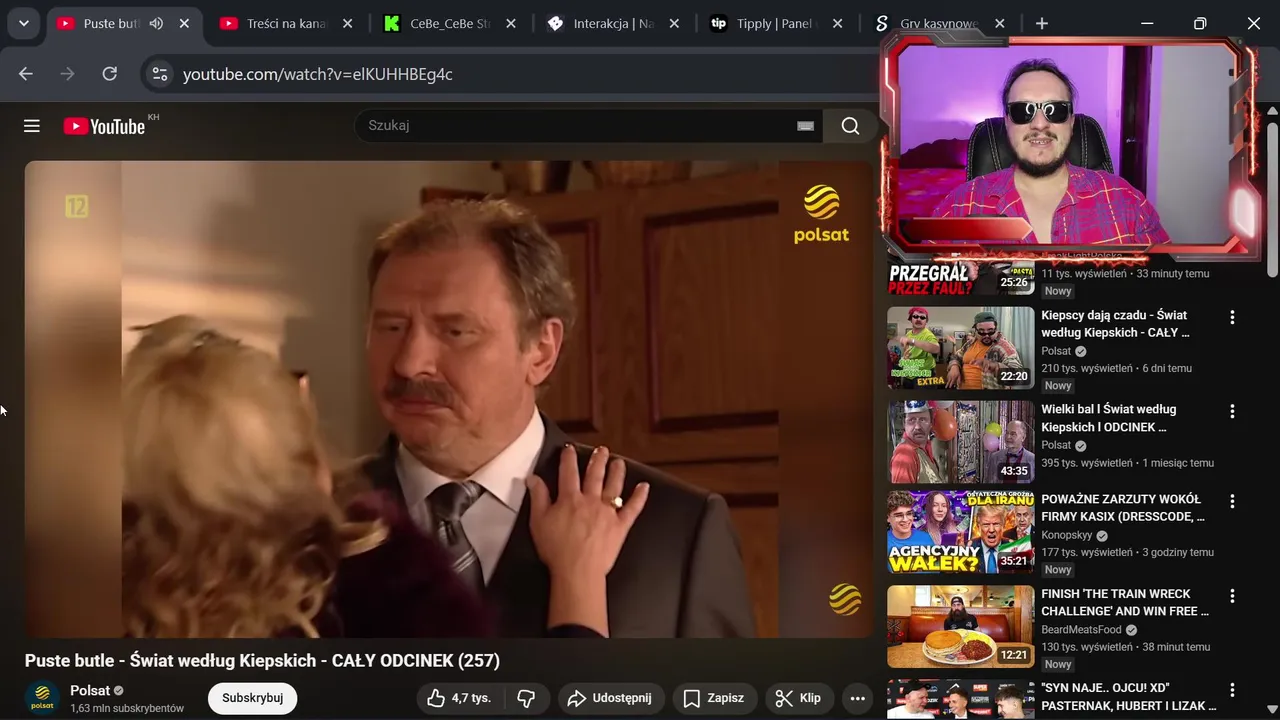Open Kiepscy dają czadu video thumbnail
This screenshot has height=720, width=1280.
coord(960,348)
